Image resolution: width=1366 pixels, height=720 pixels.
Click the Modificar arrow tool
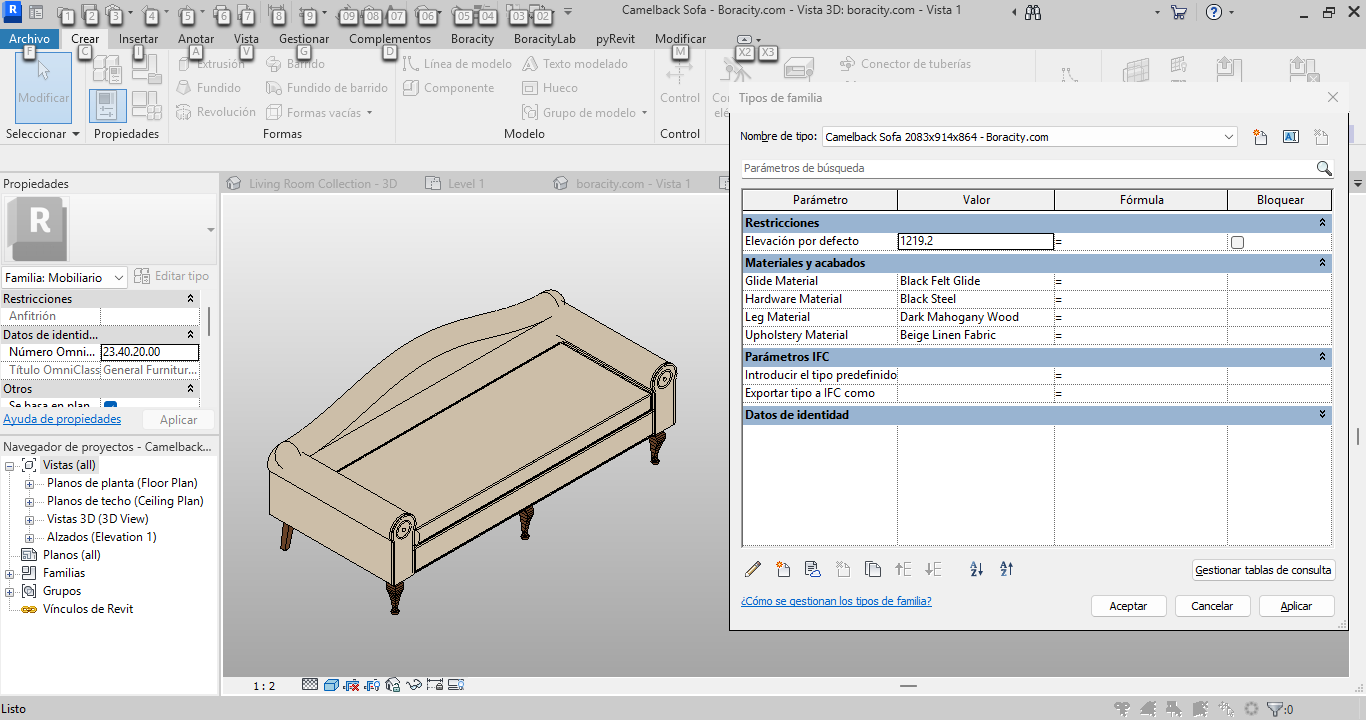pos(44,87)
